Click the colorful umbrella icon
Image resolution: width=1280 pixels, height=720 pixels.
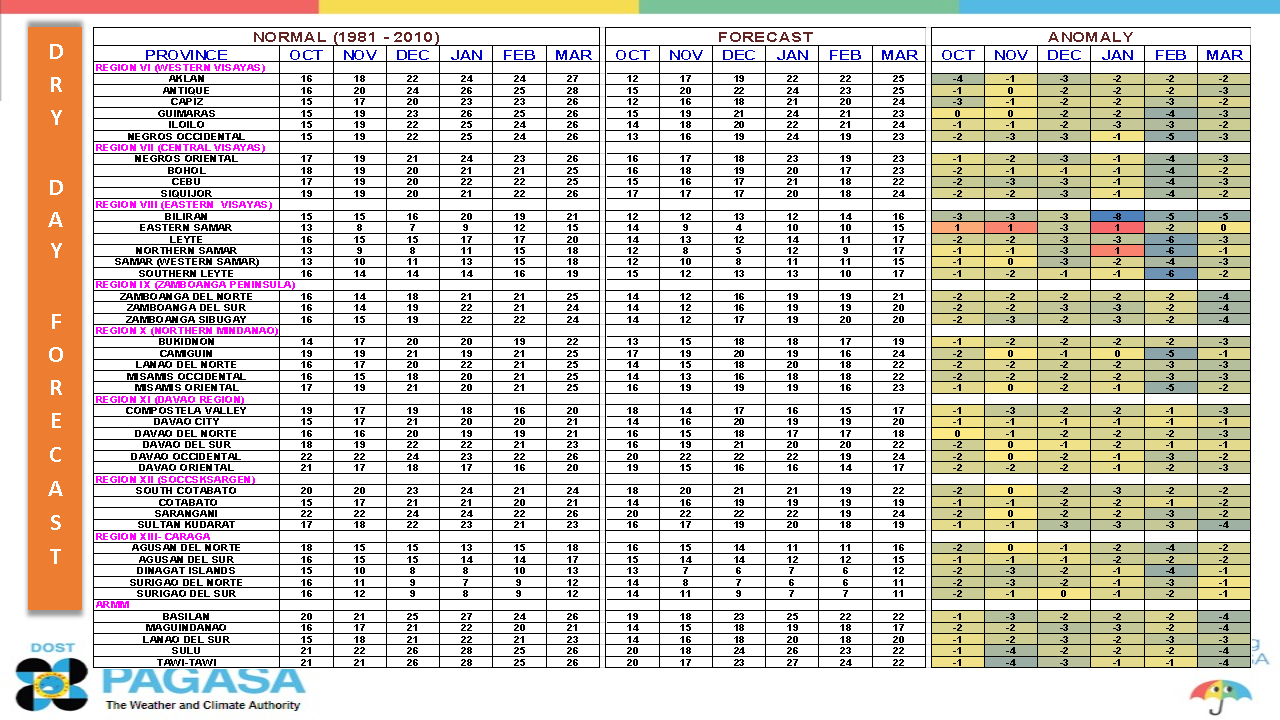coord(1220,696)
